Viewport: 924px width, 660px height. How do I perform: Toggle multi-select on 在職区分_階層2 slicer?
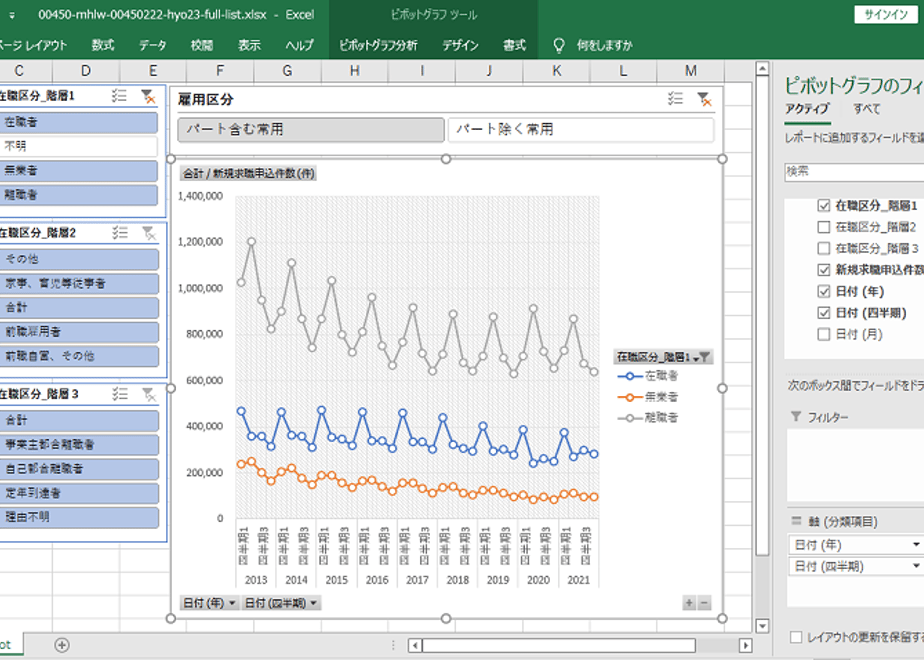[x=119, y=232]
